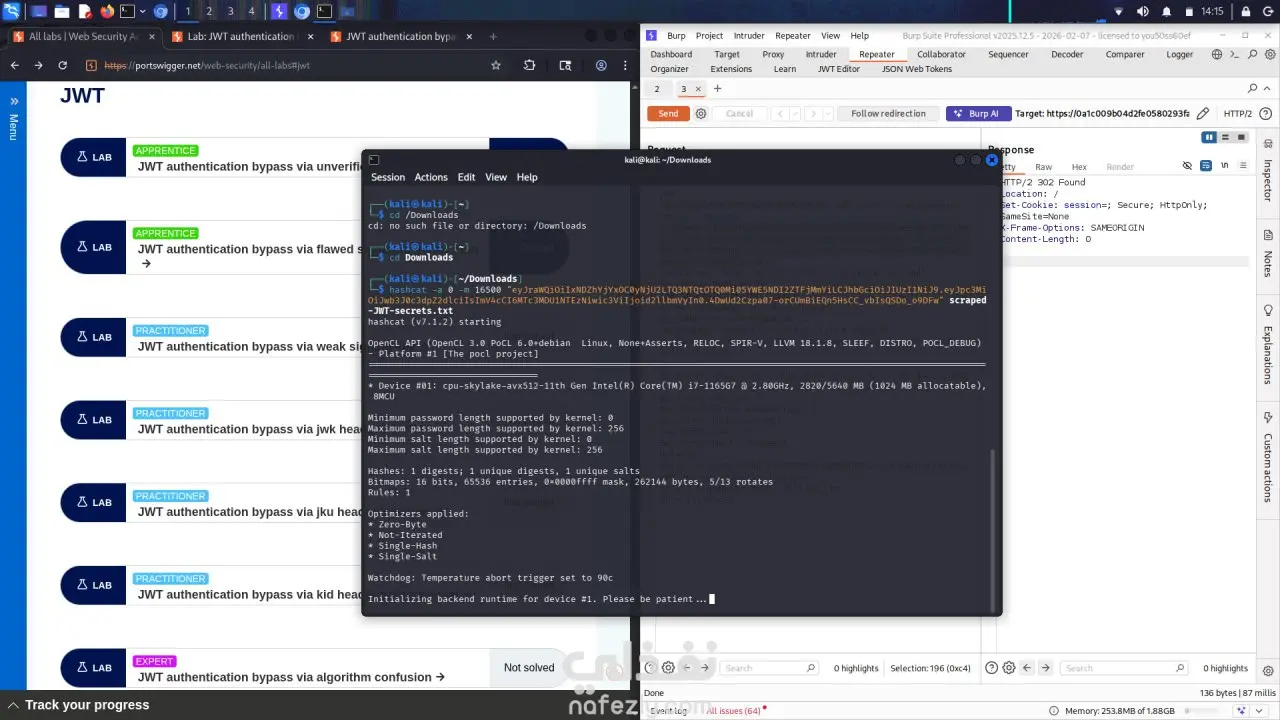Close Repeater tab 3

[x=698, y=89]
